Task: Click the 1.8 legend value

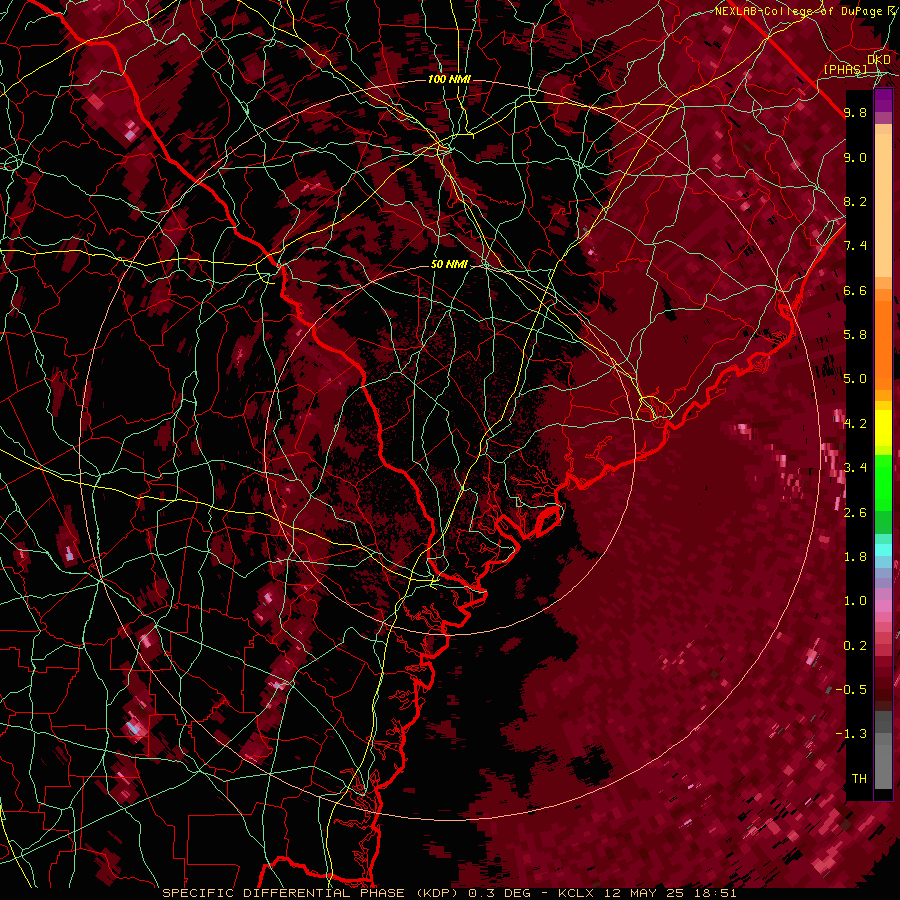Action: point(855,557)
